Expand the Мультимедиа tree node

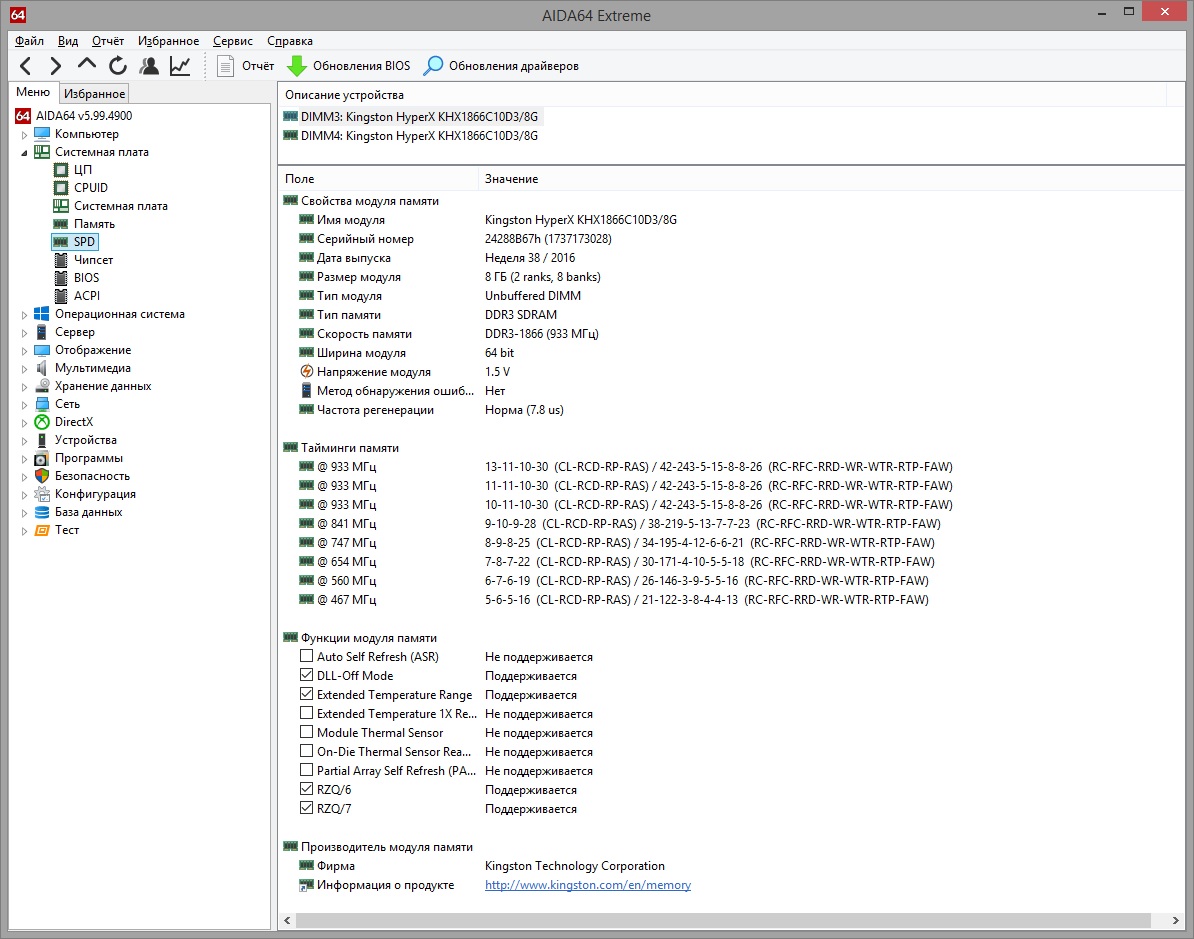point(24,369)
